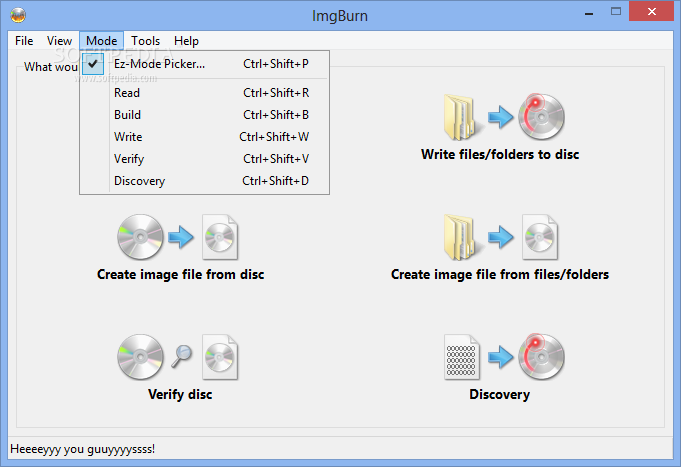This screenshot has height=467, width=681.
Task: Click the image file icon for Create image from disc
Action: (220, 237)
